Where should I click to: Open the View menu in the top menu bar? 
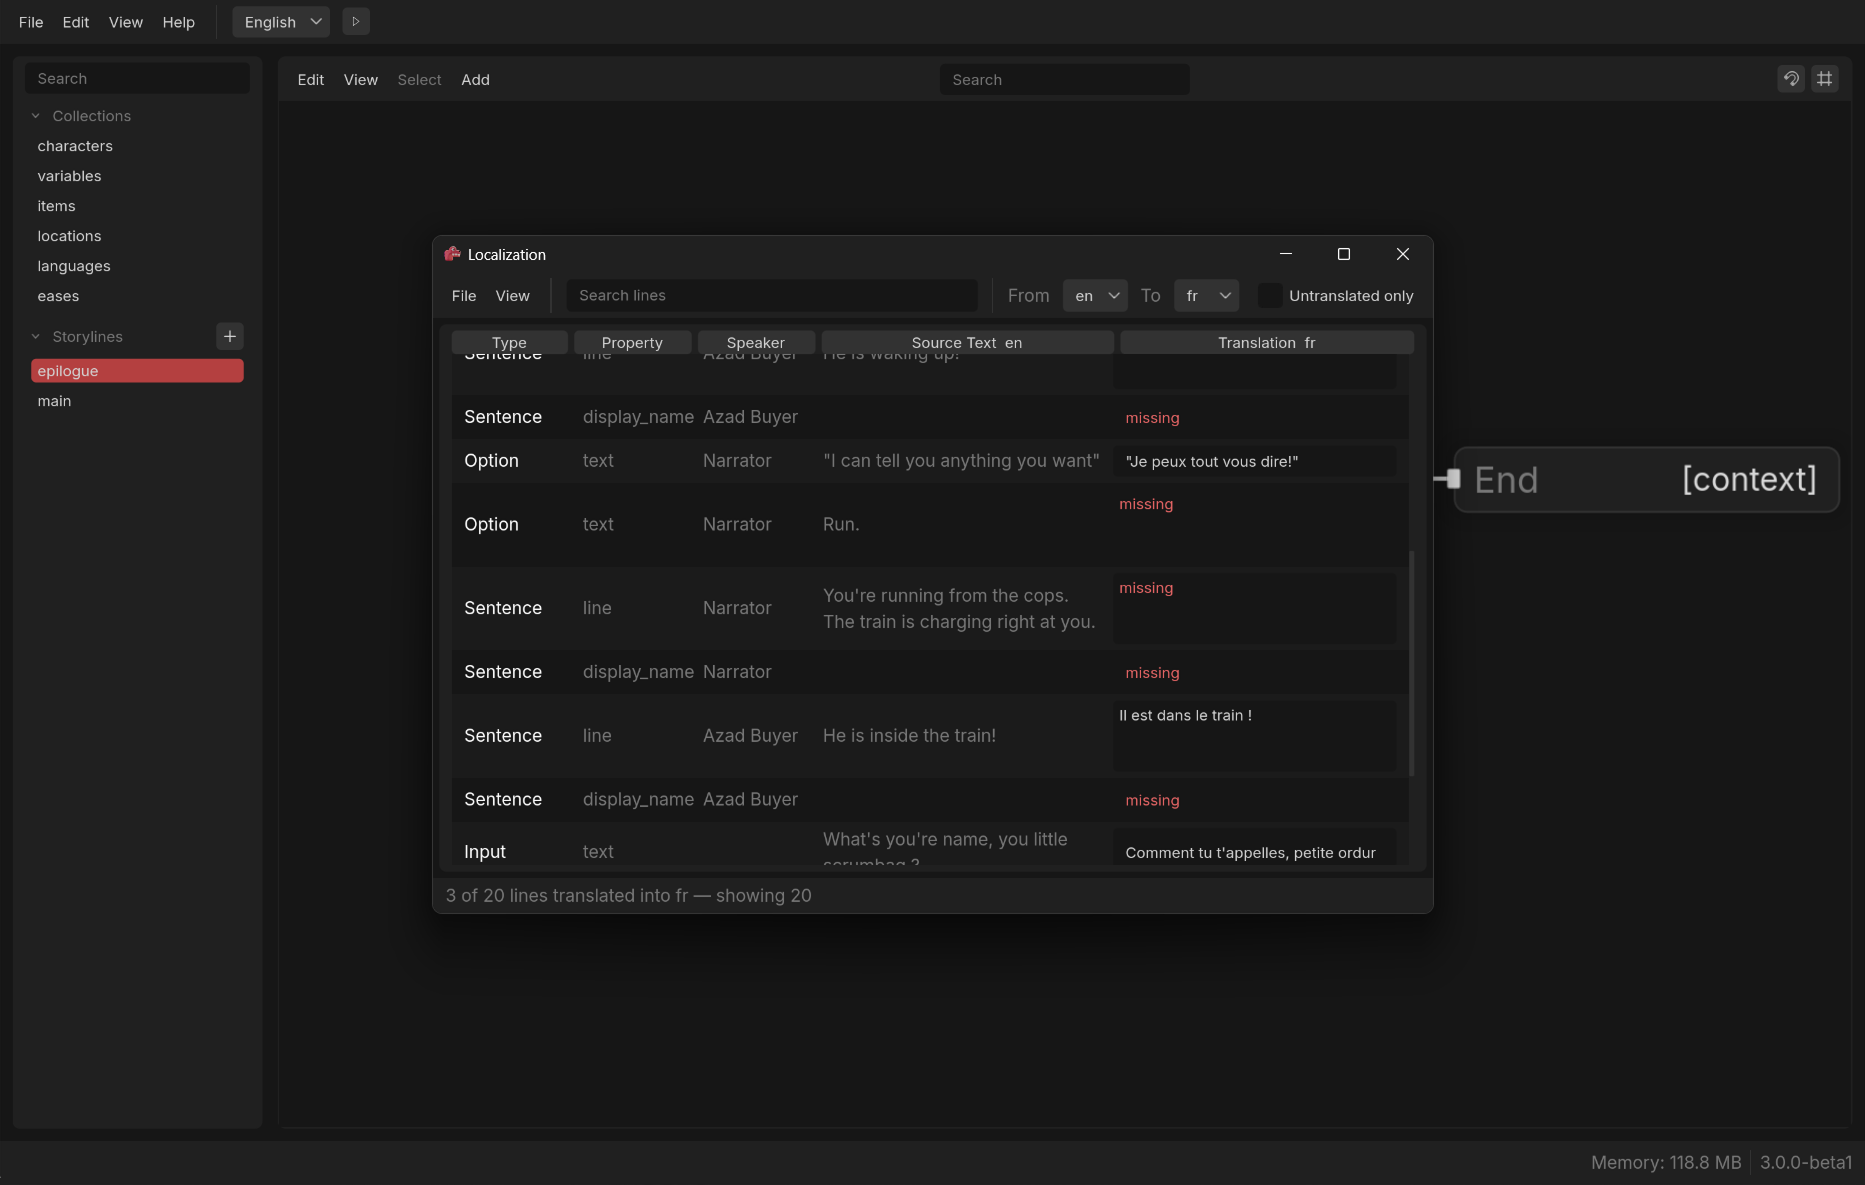126,22
